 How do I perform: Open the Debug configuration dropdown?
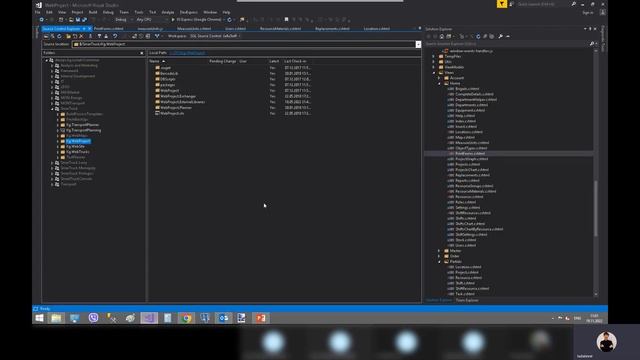(122, 20)
